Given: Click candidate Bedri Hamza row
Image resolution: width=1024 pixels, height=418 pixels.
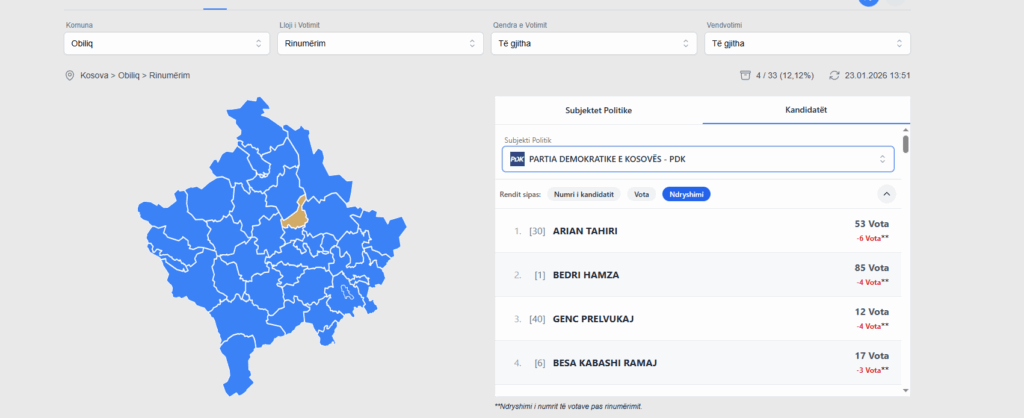Looking at the screenshot, I should click(x=700, y=275).
